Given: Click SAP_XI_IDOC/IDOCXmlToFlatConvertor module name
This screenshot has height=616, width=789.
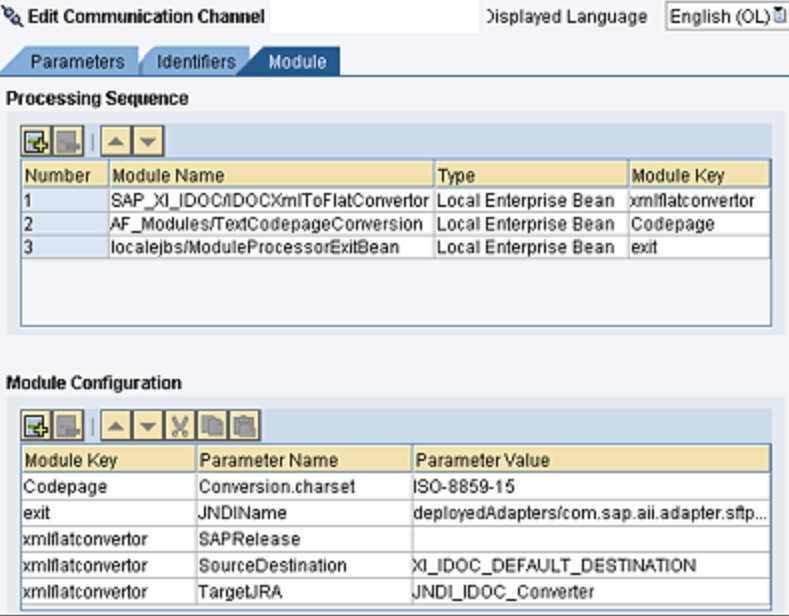Looking at the screenshot, I should (x=271, y=200).
